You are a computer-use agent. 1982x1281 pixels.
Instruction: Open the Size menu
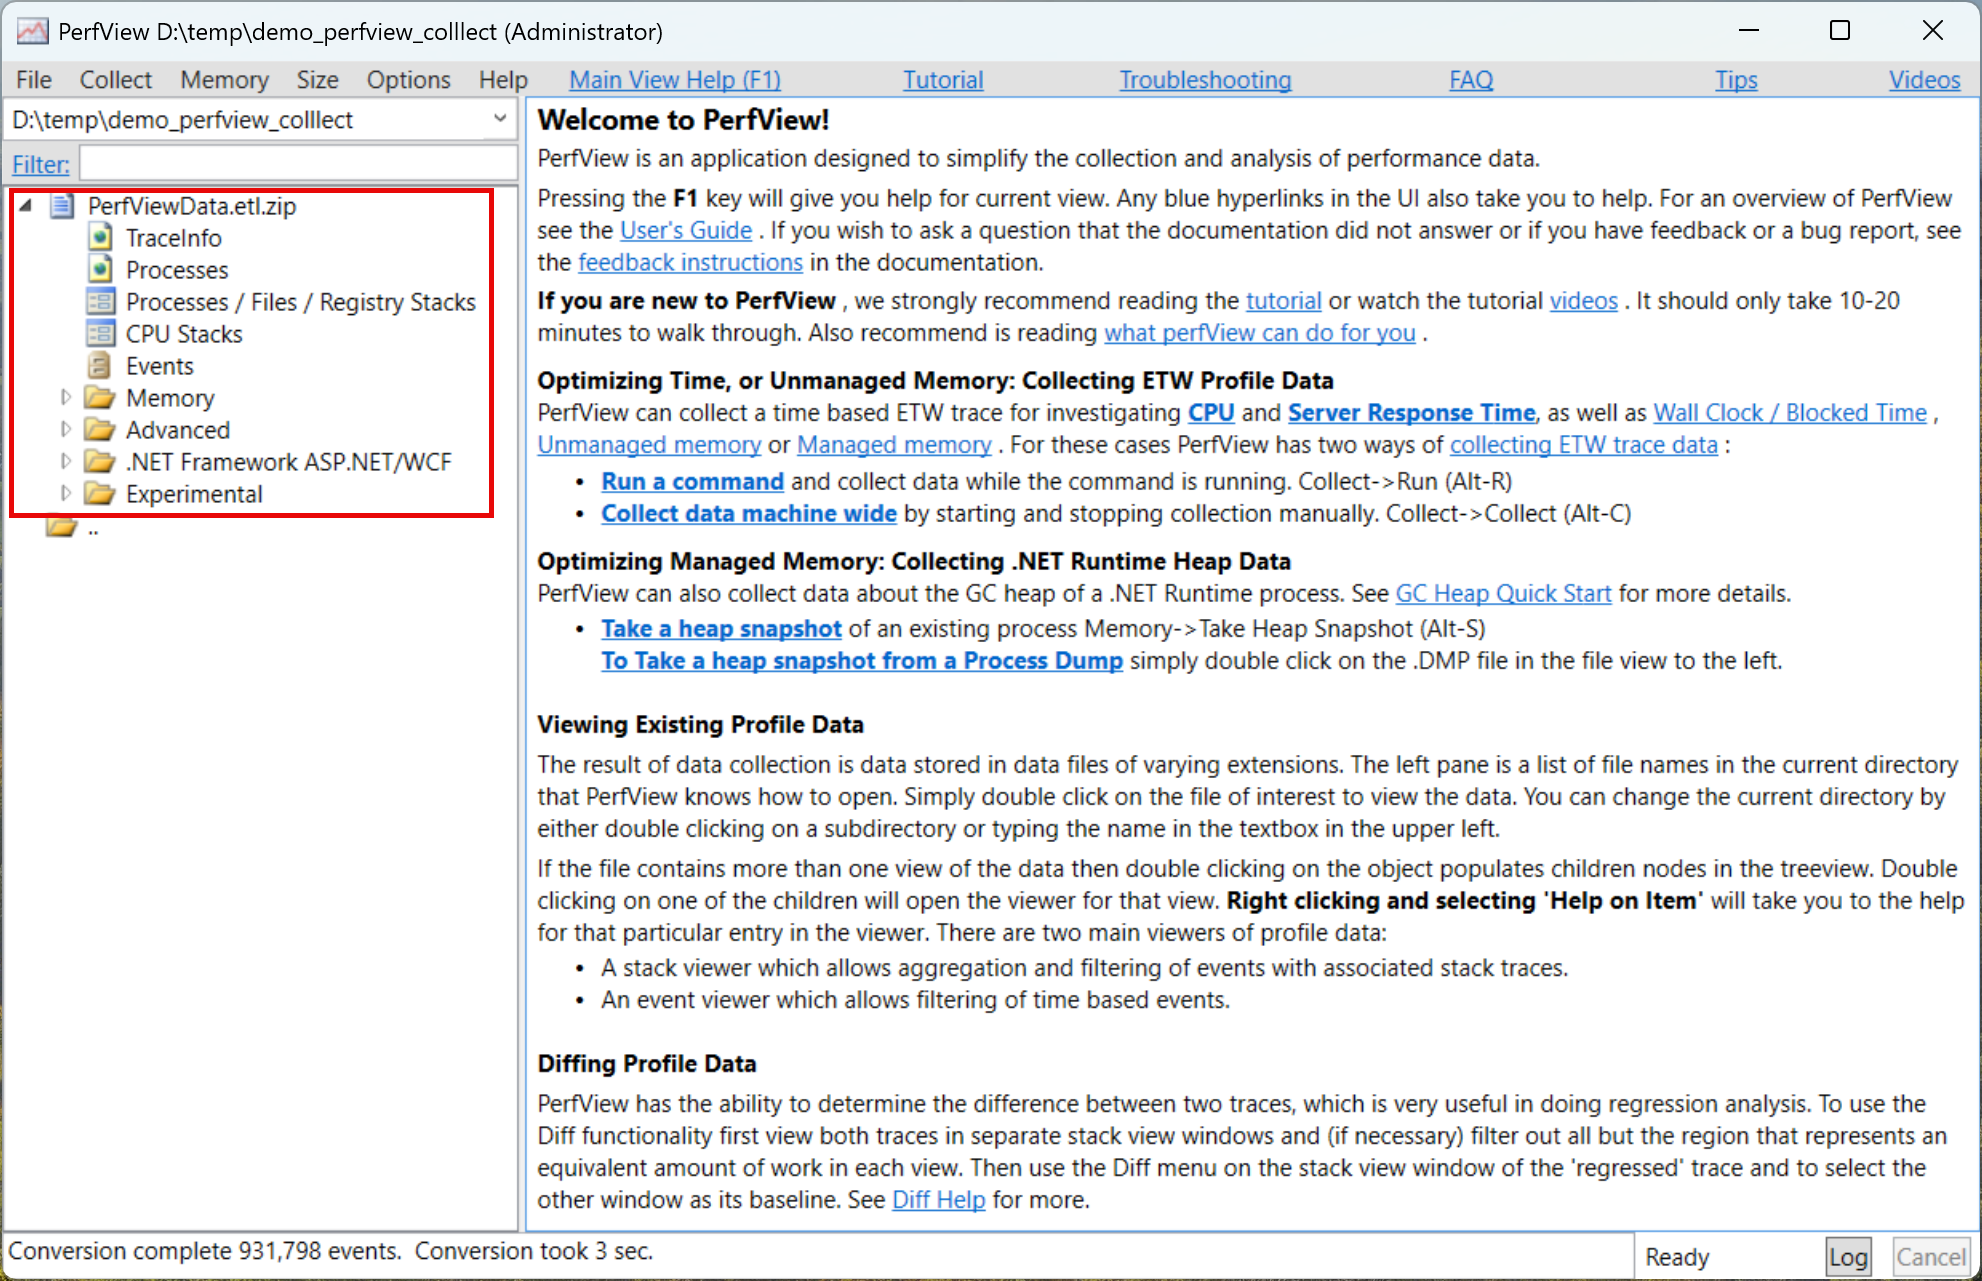tap(317, 80)
